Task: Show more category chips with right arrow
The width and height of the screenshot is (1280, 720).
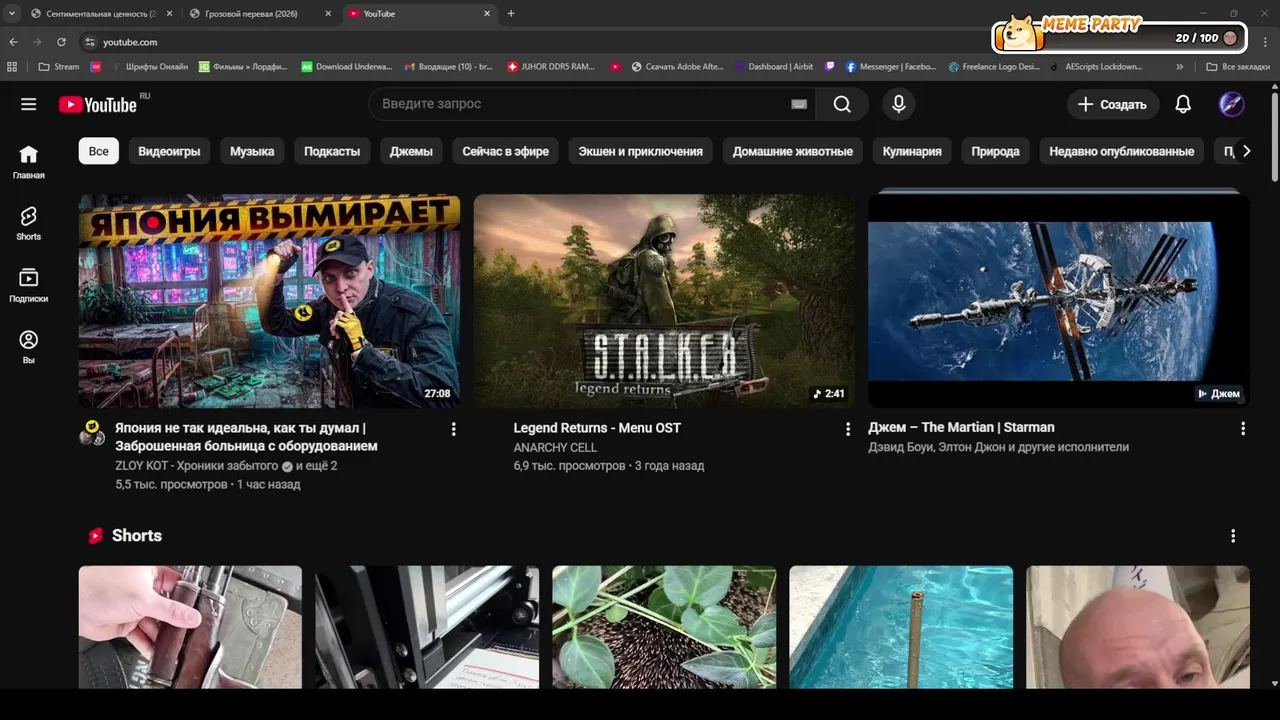Action: pos(1246,151)
